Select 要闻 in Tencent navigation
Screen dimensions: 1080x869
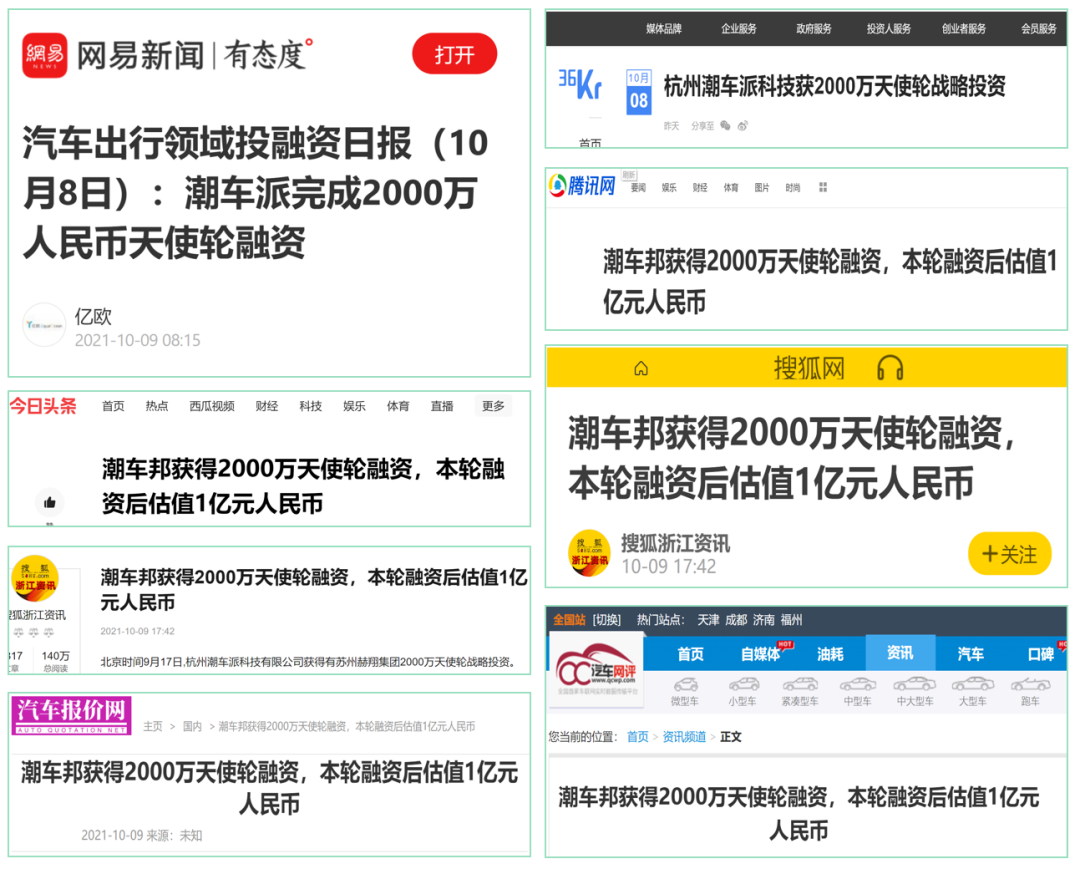(x=638, y=187)
